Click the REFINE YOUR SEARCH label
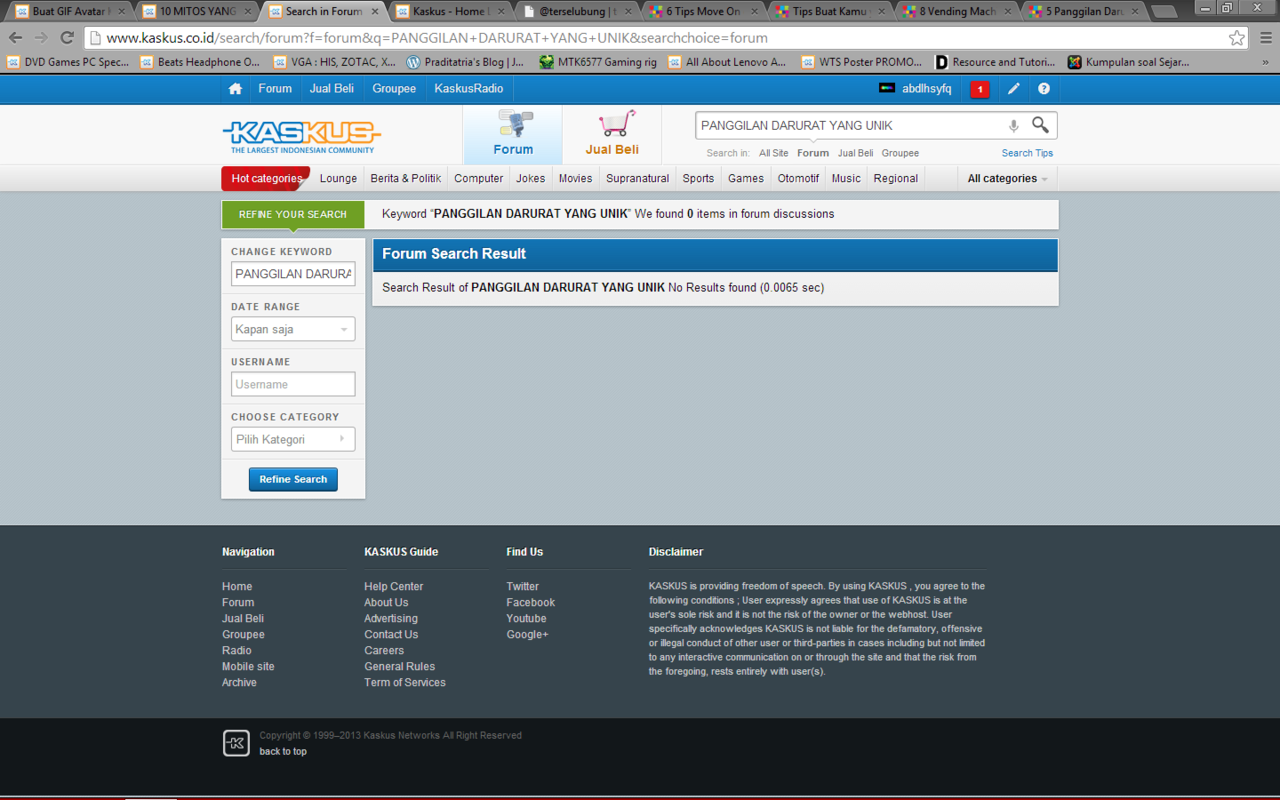Viewport: 1280px width, 800px height. tap(293, 214)
